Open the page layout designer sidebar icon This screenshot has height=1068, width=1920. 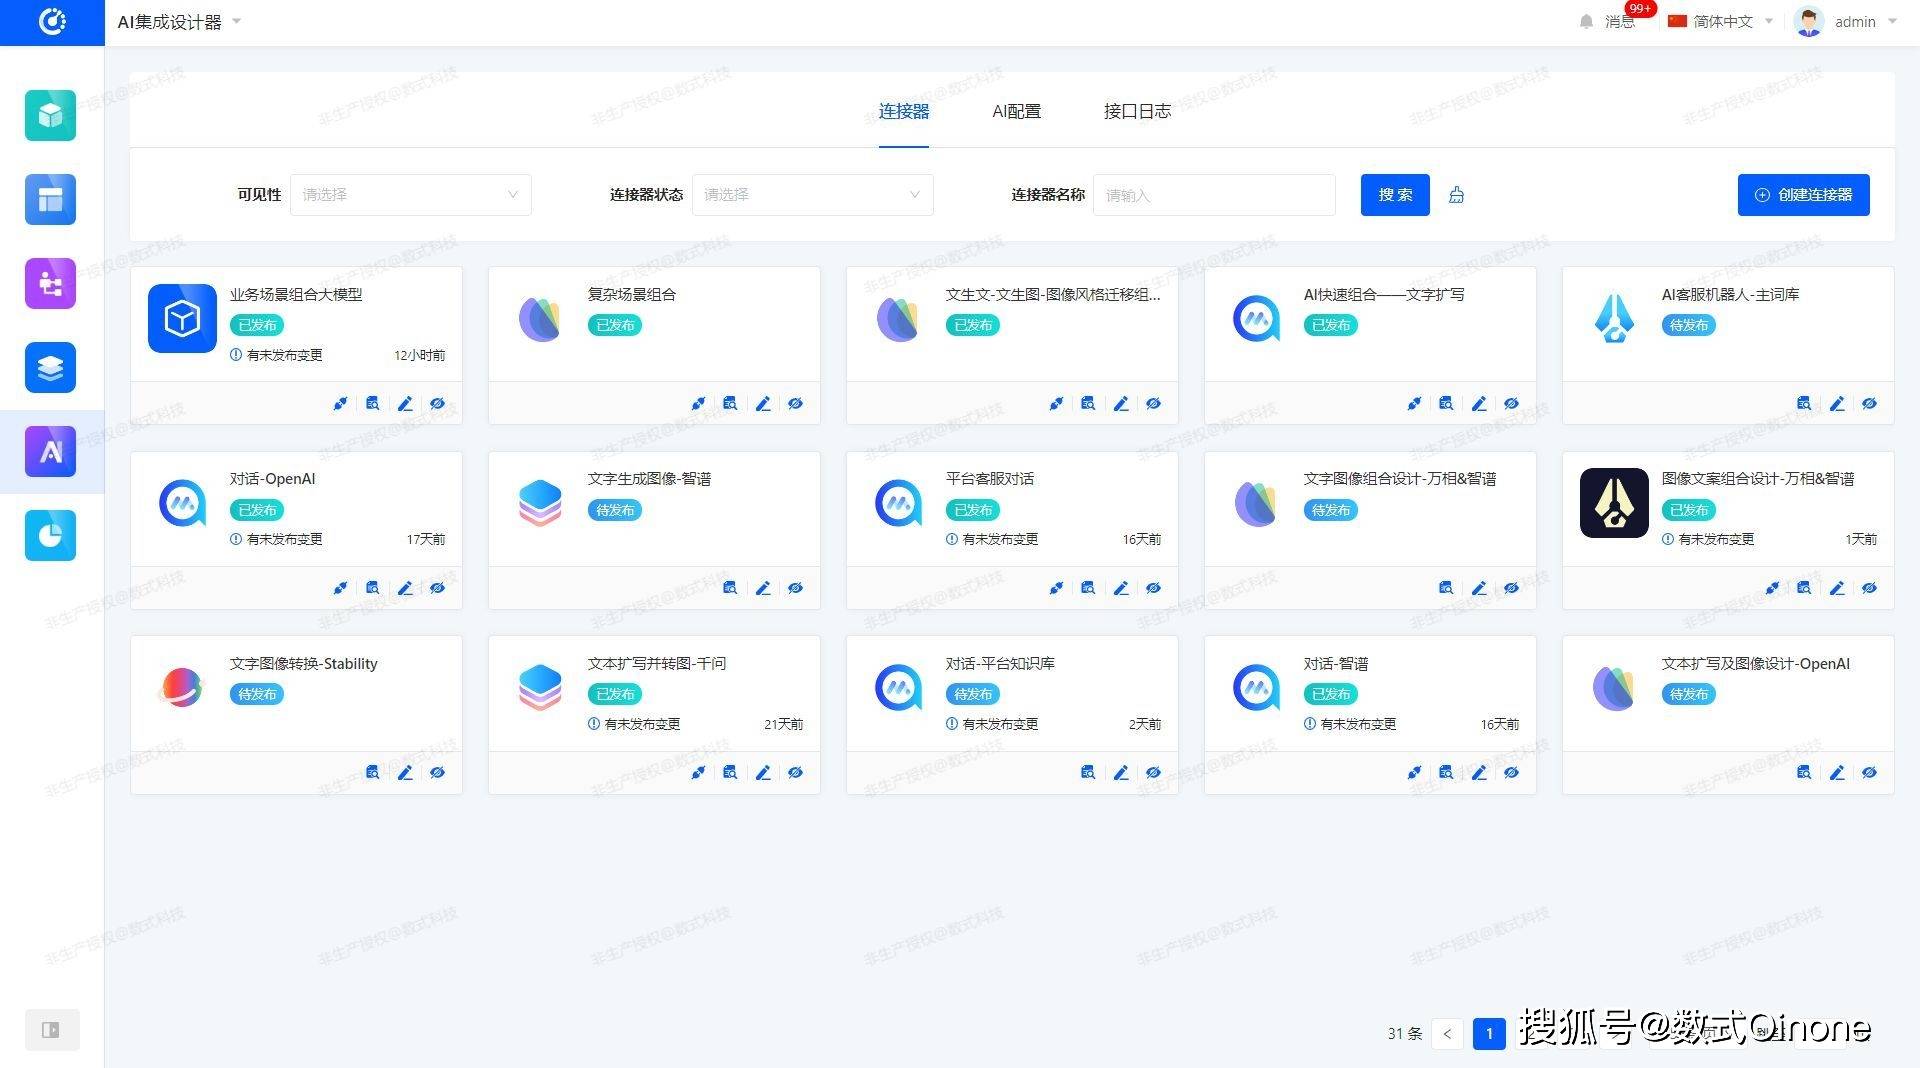point(50,199)
